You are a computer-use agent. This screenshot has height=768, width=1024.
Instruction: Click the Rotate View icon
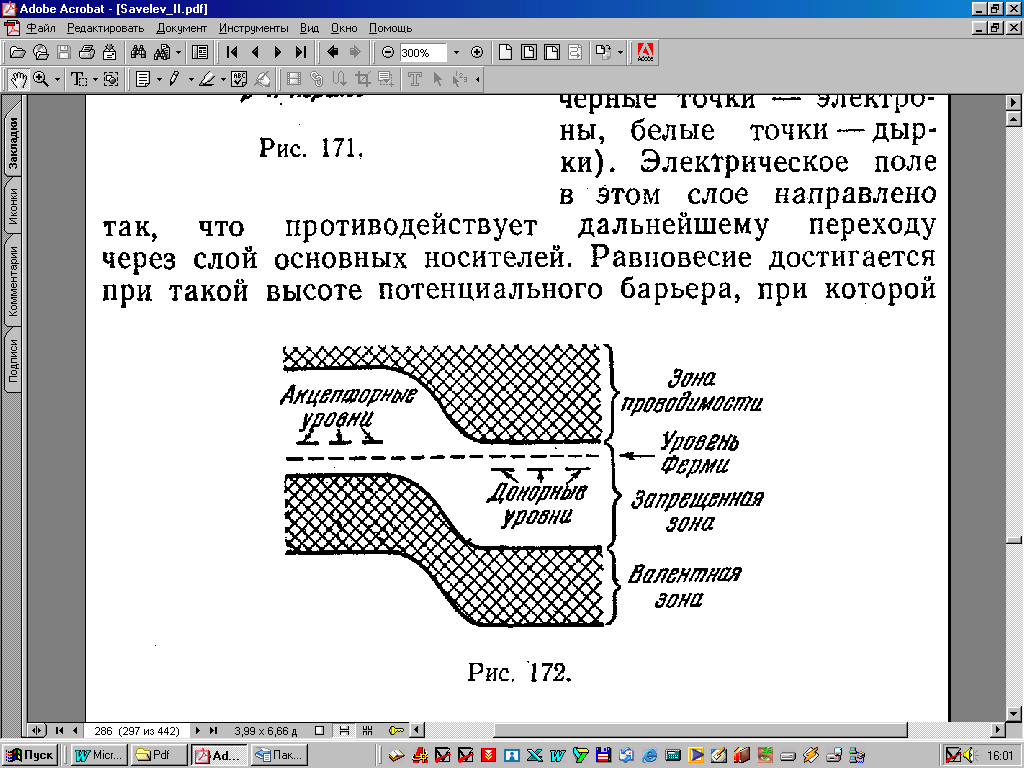(603, 52)
